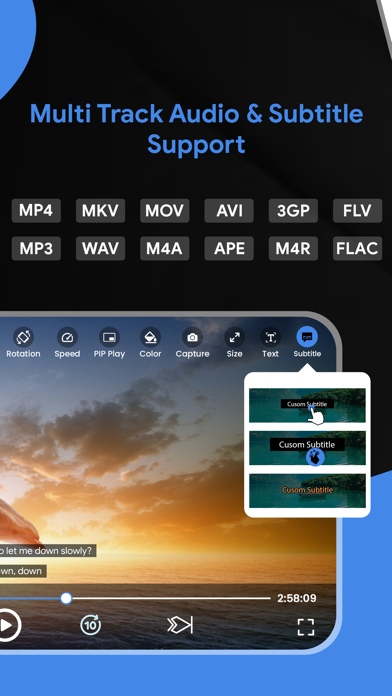This screenshot has height=696, width=392.
Task: Choose the first small Cusom Subtitle style
Action: click(x=307, y=405)
